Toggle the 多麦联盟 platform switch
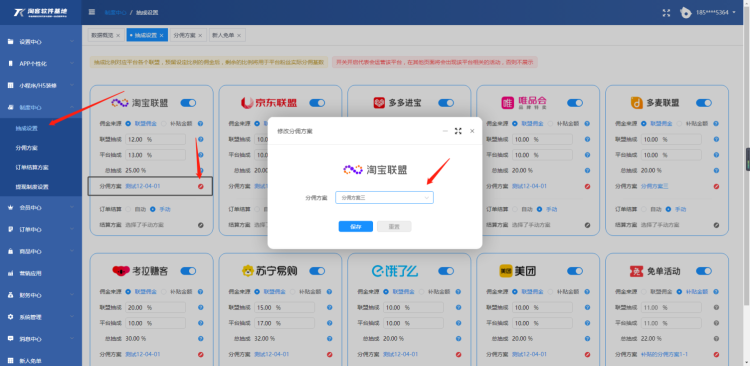 pos(704,103)
